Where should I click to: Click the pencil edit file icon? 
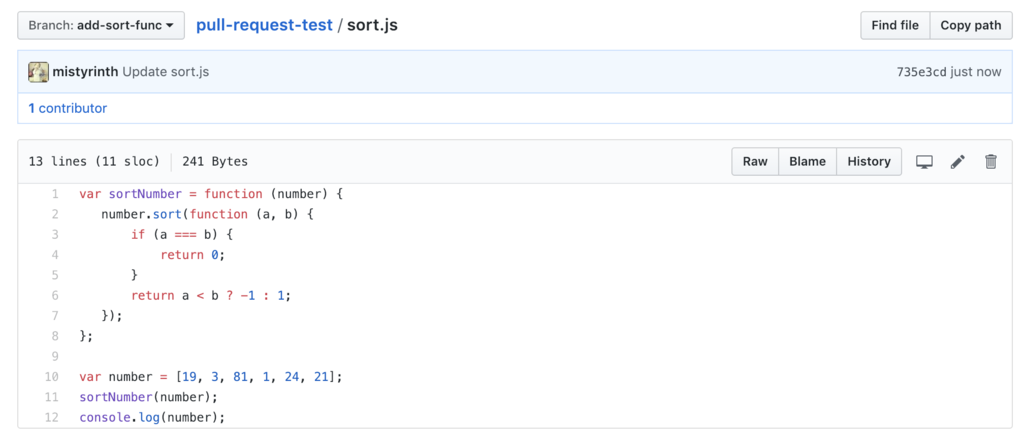(957, 162)
